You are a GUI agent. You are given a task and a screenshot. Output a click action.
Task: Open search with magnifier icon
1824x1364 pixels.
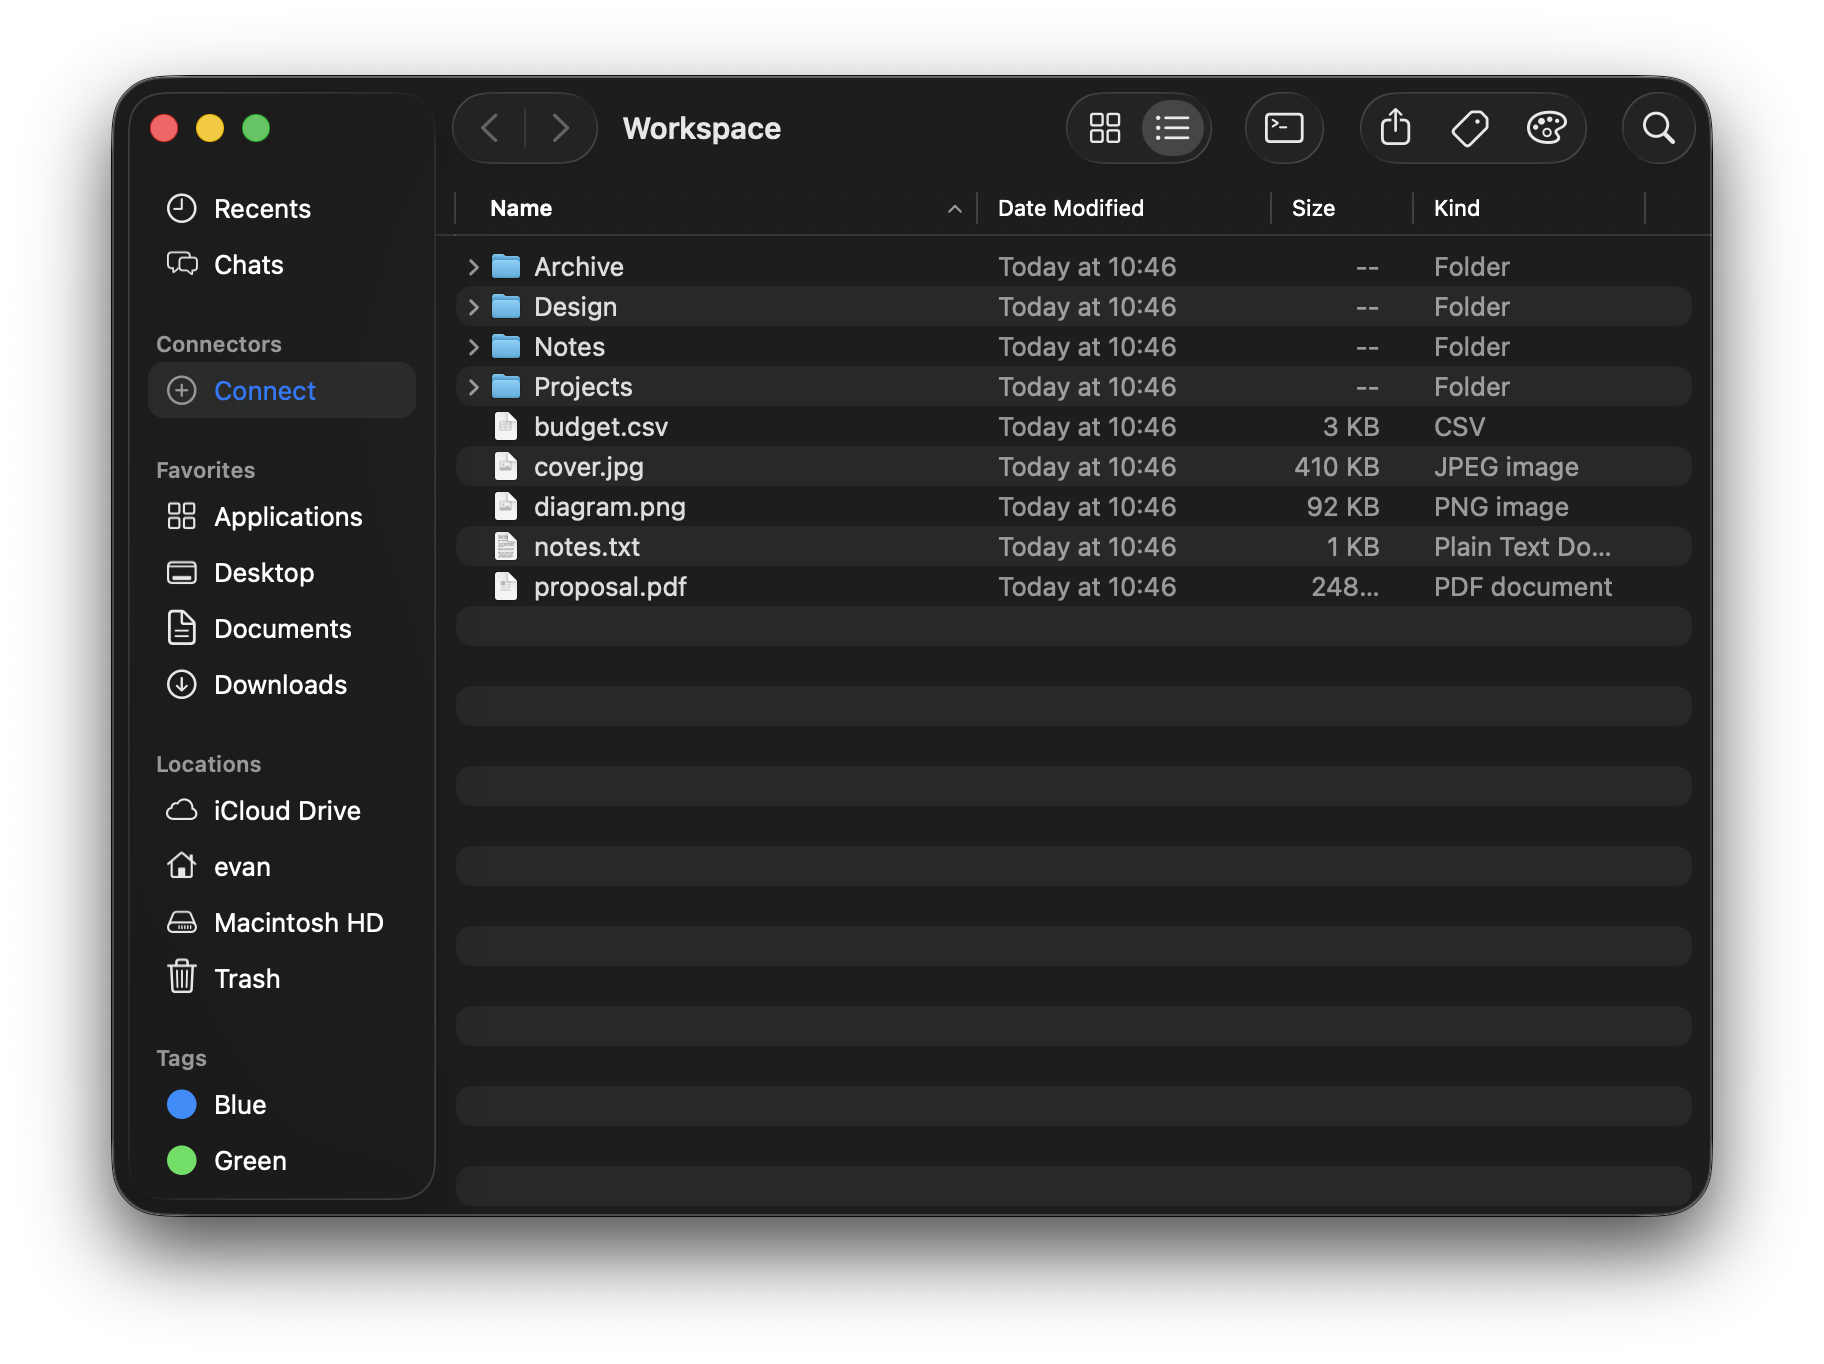pos(1658,128)
